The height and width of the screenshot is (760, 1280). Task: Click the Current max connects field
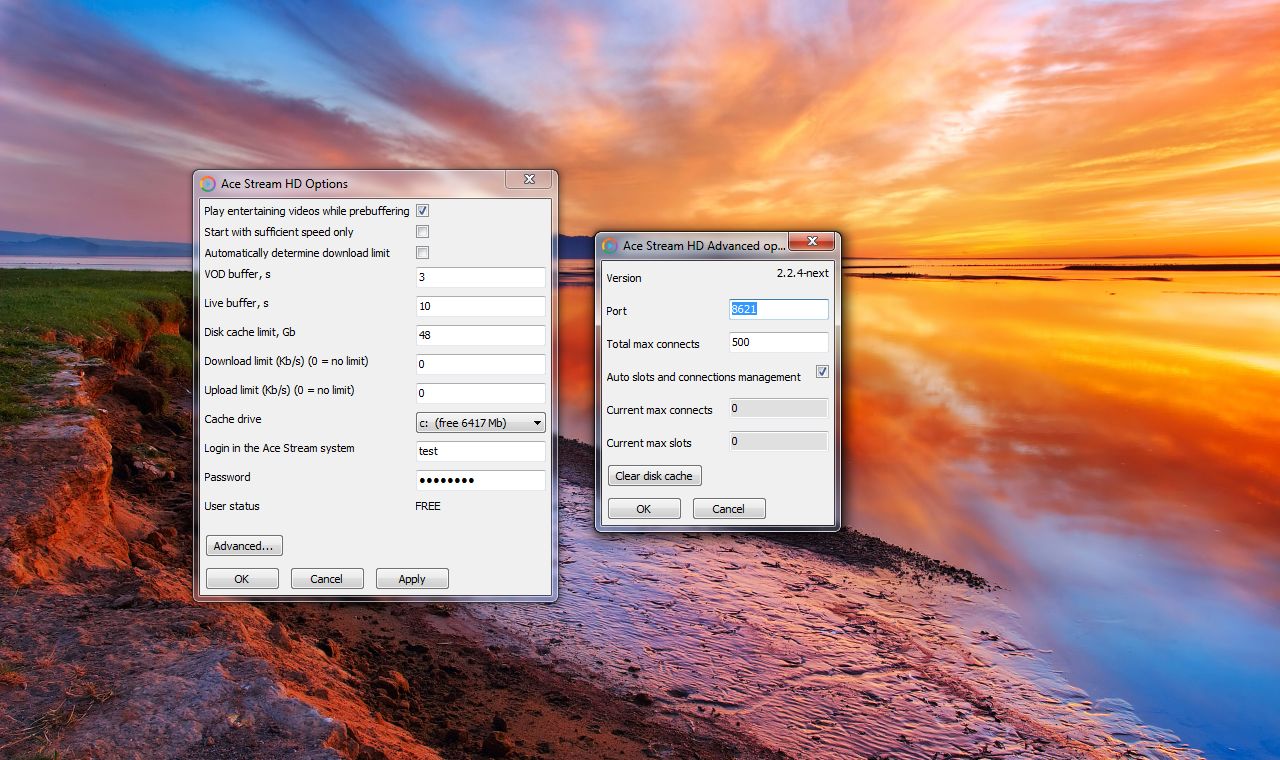coord(779,408)
